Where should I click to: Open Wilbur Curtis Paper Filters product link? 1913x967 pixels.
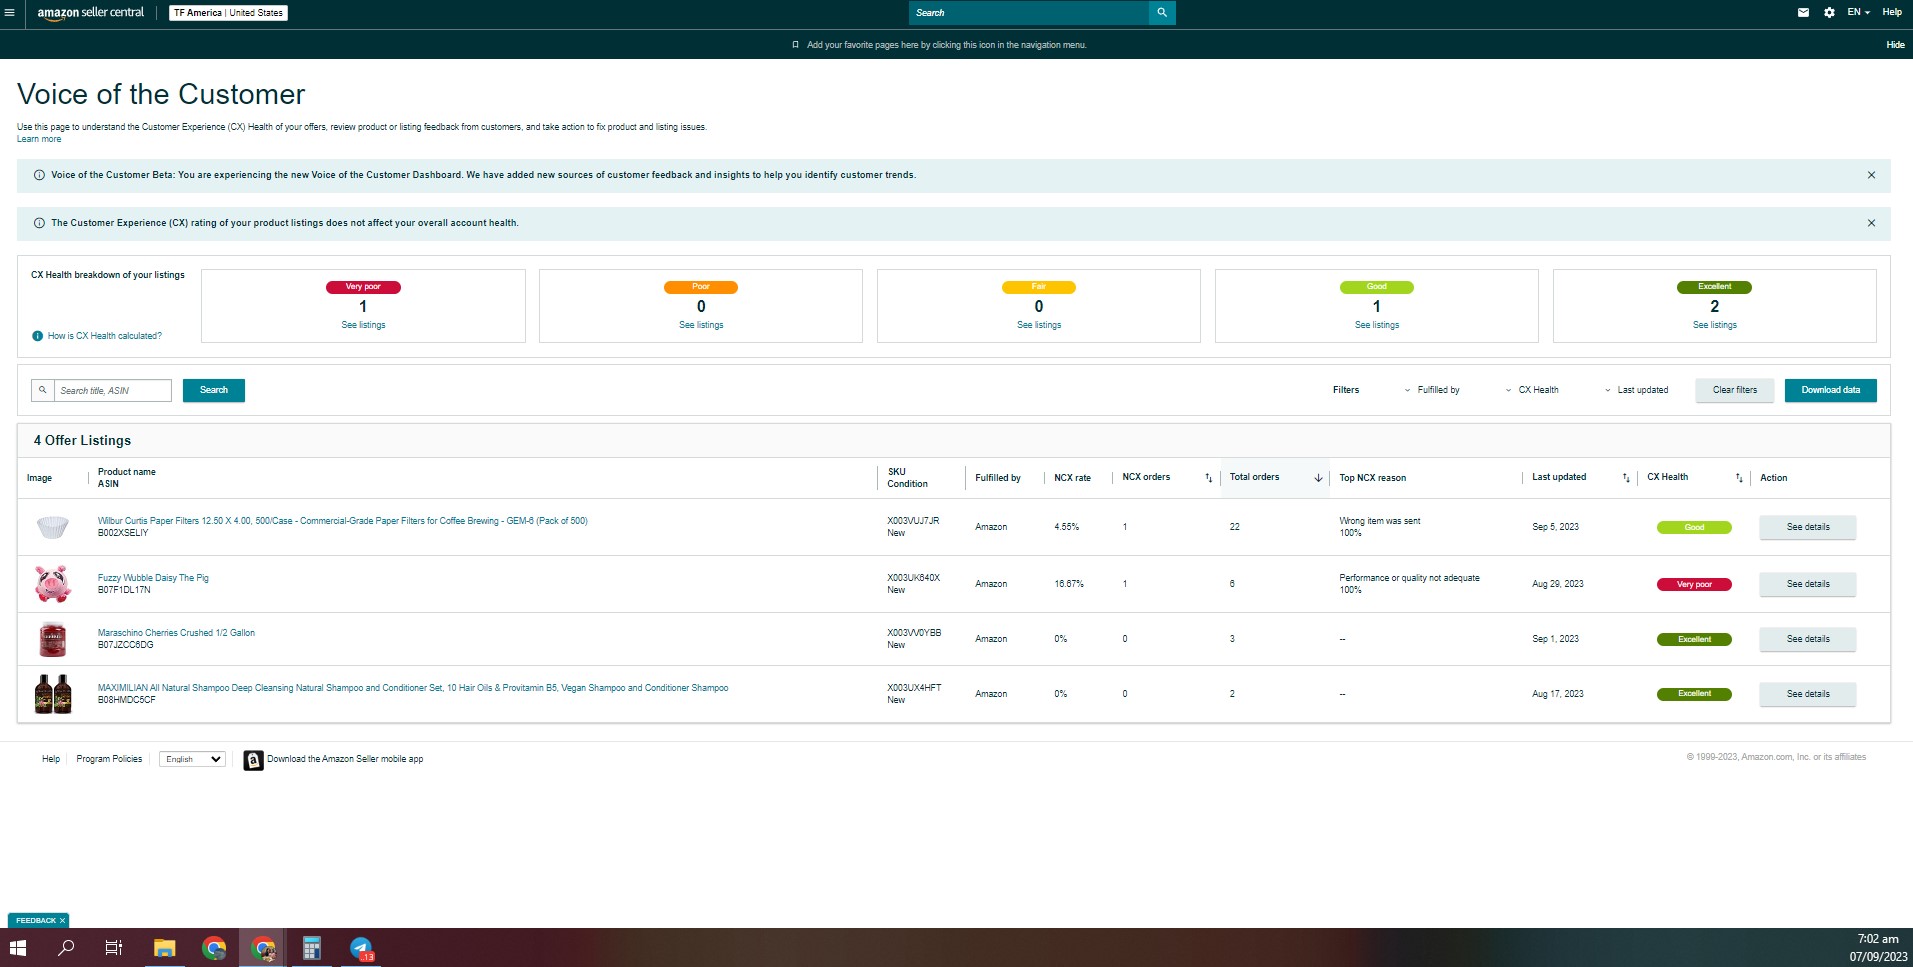(342, 521)
